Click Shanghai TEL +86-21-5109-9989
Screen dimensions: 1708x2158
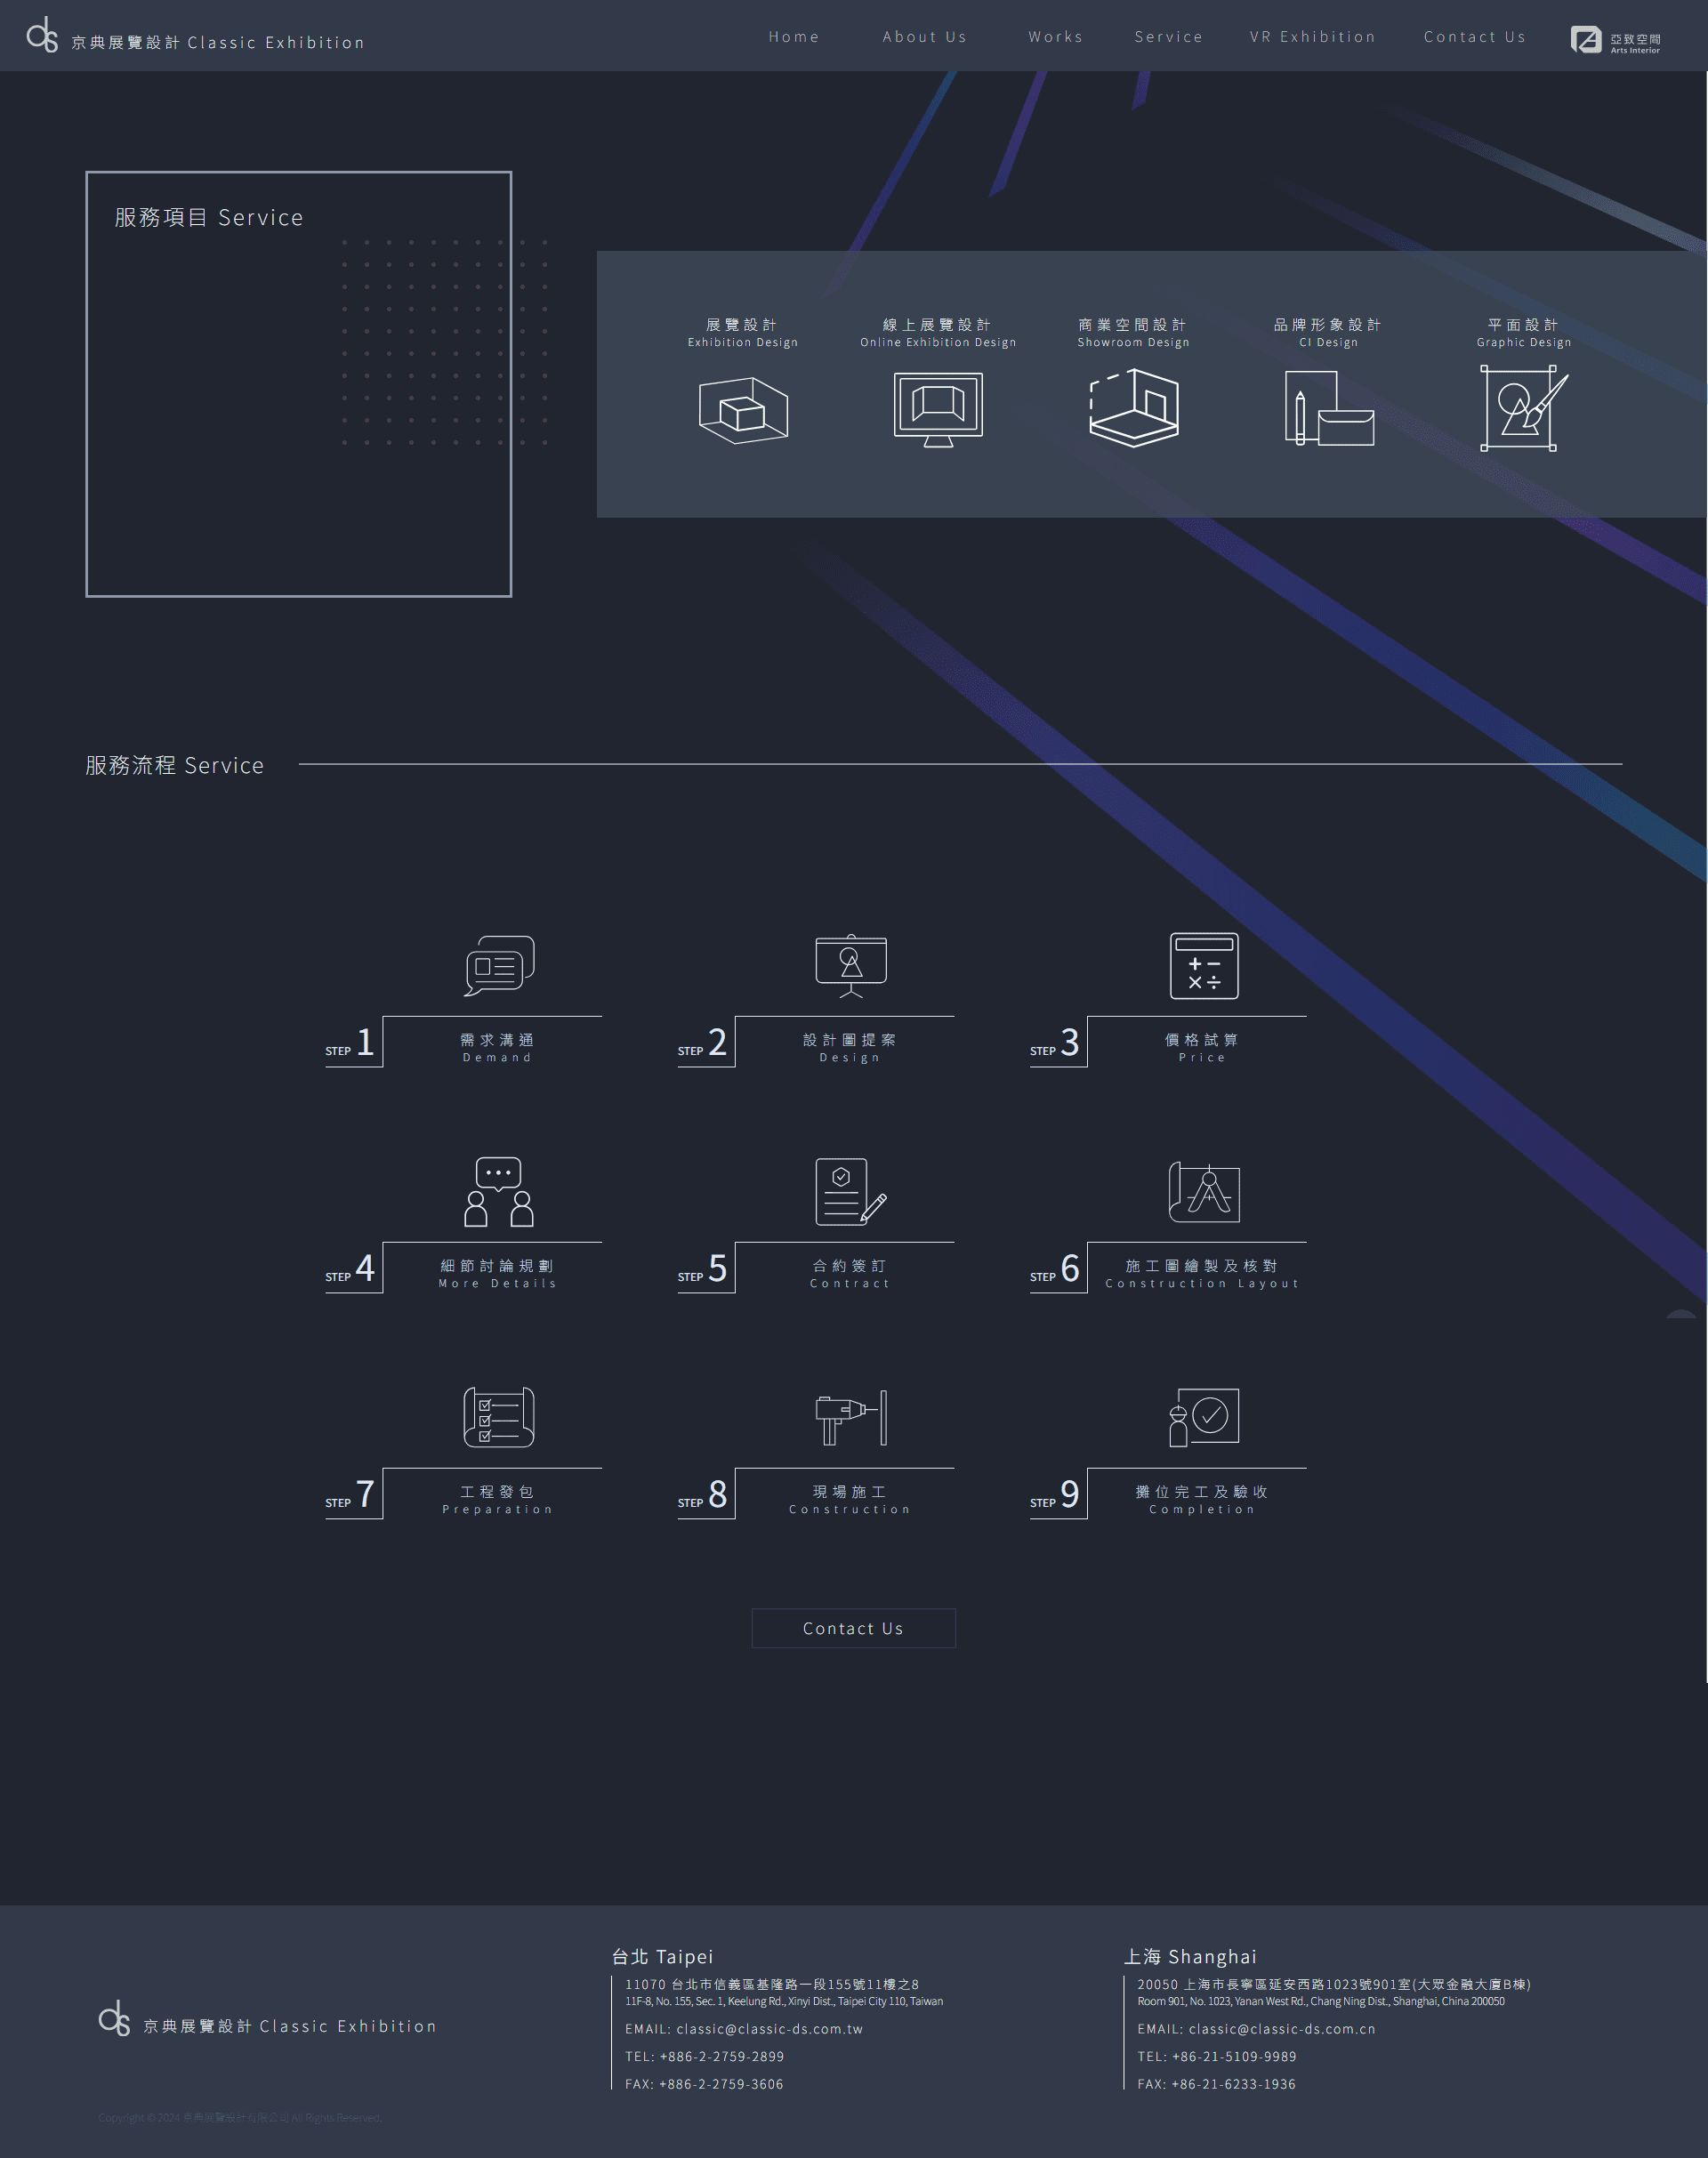(x=1217, y=2057)
